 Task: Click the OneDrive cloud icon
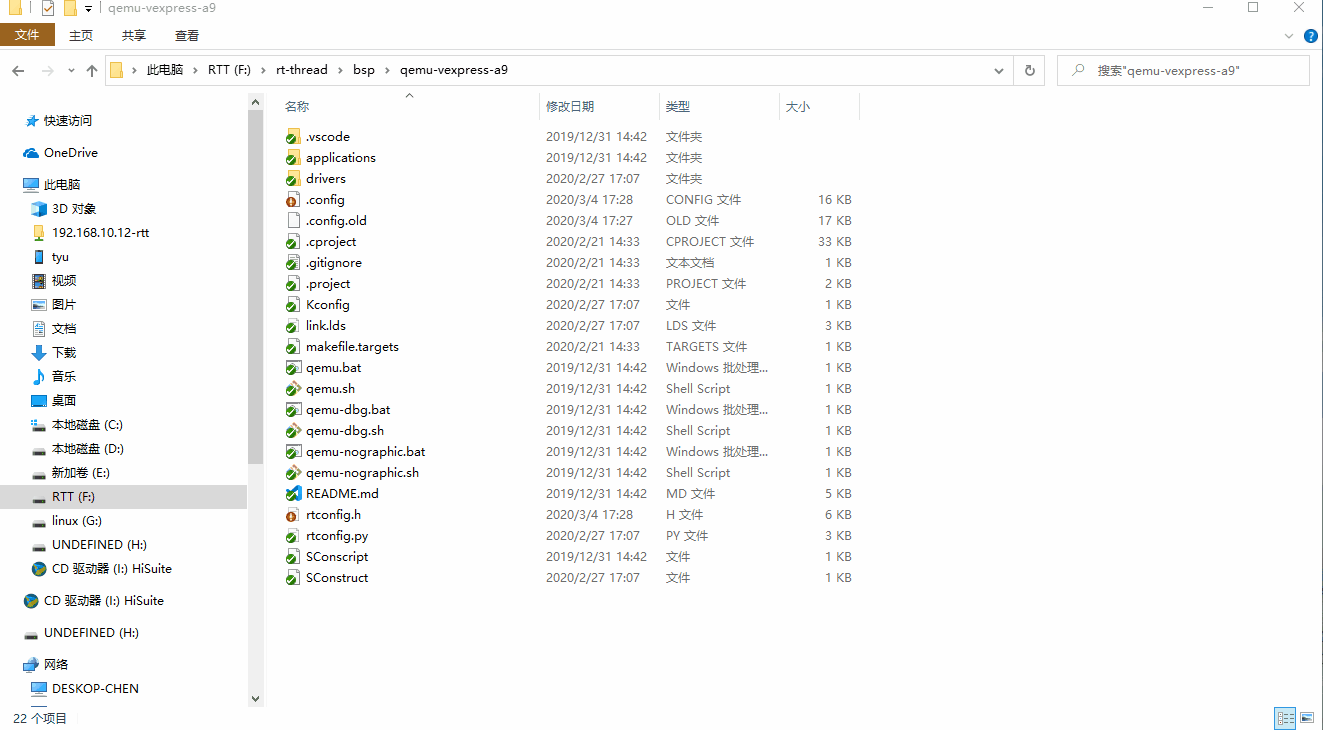coord(31,153)
